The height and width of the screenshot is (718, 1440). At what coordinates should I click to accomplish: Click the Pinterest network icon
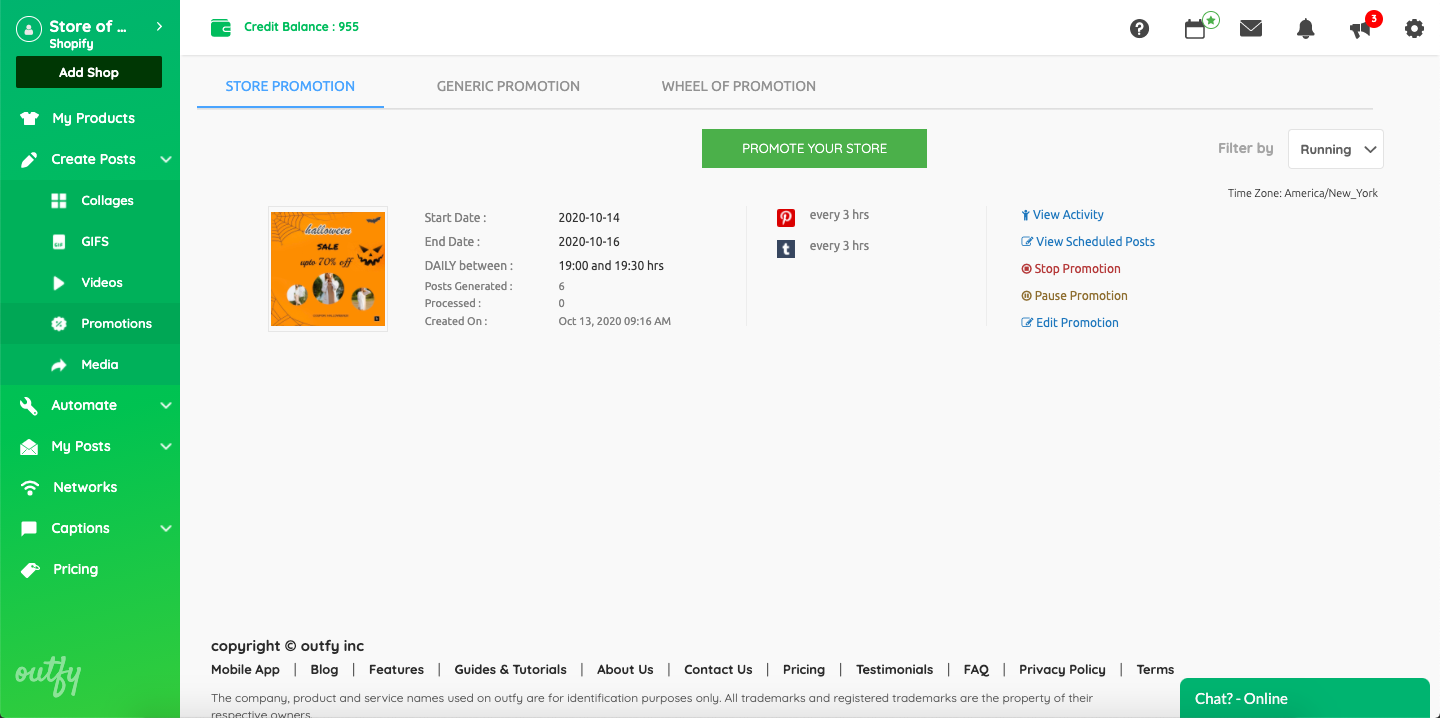786,217
